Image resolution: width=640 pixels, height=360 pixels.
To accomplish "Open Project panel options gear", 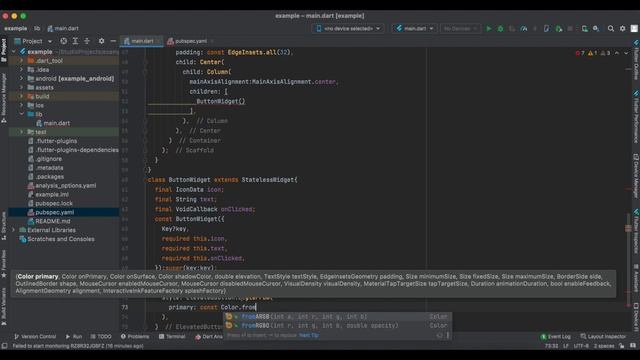I will (101, 41).
